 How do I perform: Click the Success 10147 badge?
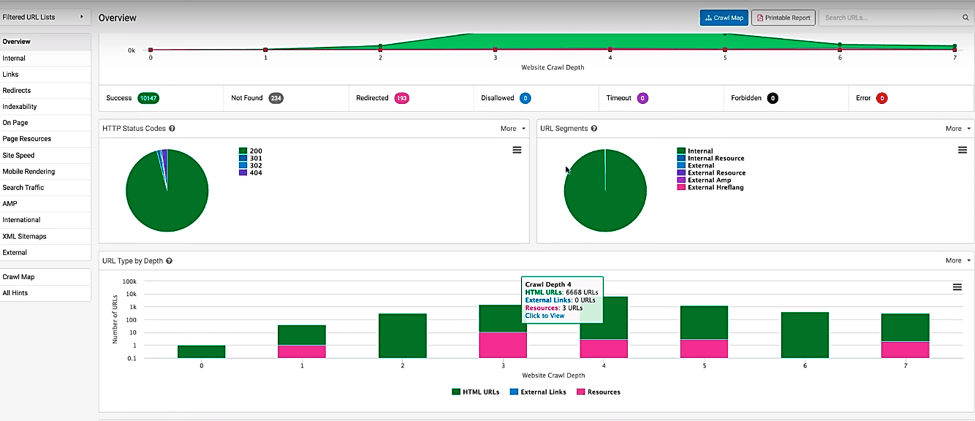click(x=148, y=98)
